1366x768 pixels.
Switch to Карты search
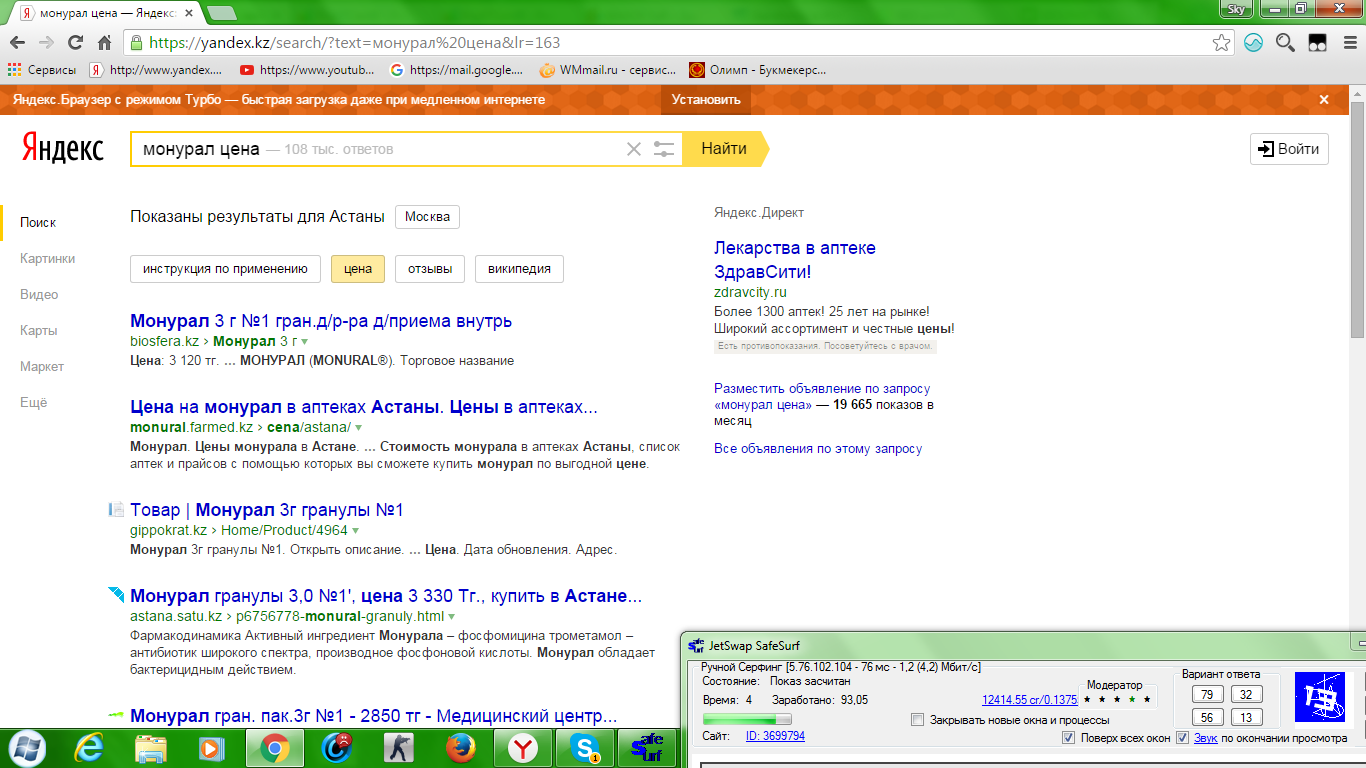click(38, 330)
